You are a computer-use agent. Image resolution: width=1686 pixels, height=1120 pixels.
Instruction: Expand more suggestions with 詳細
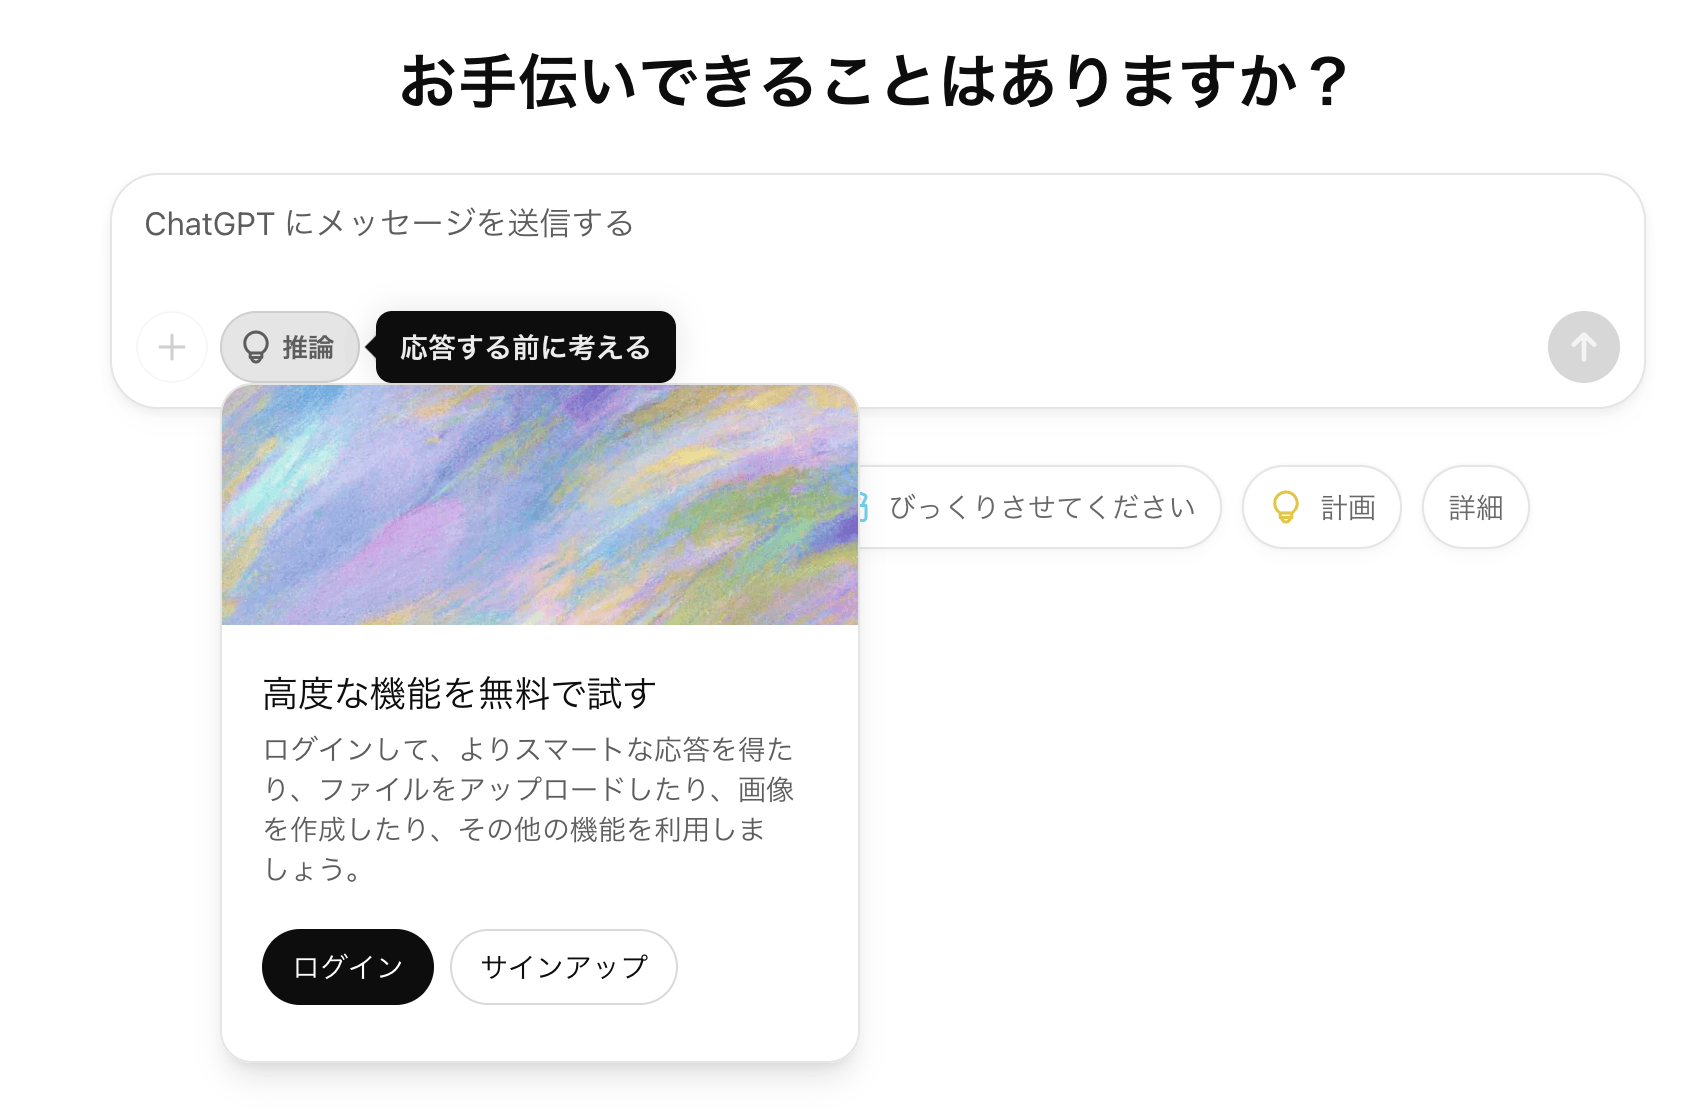tap(1475, 507)
